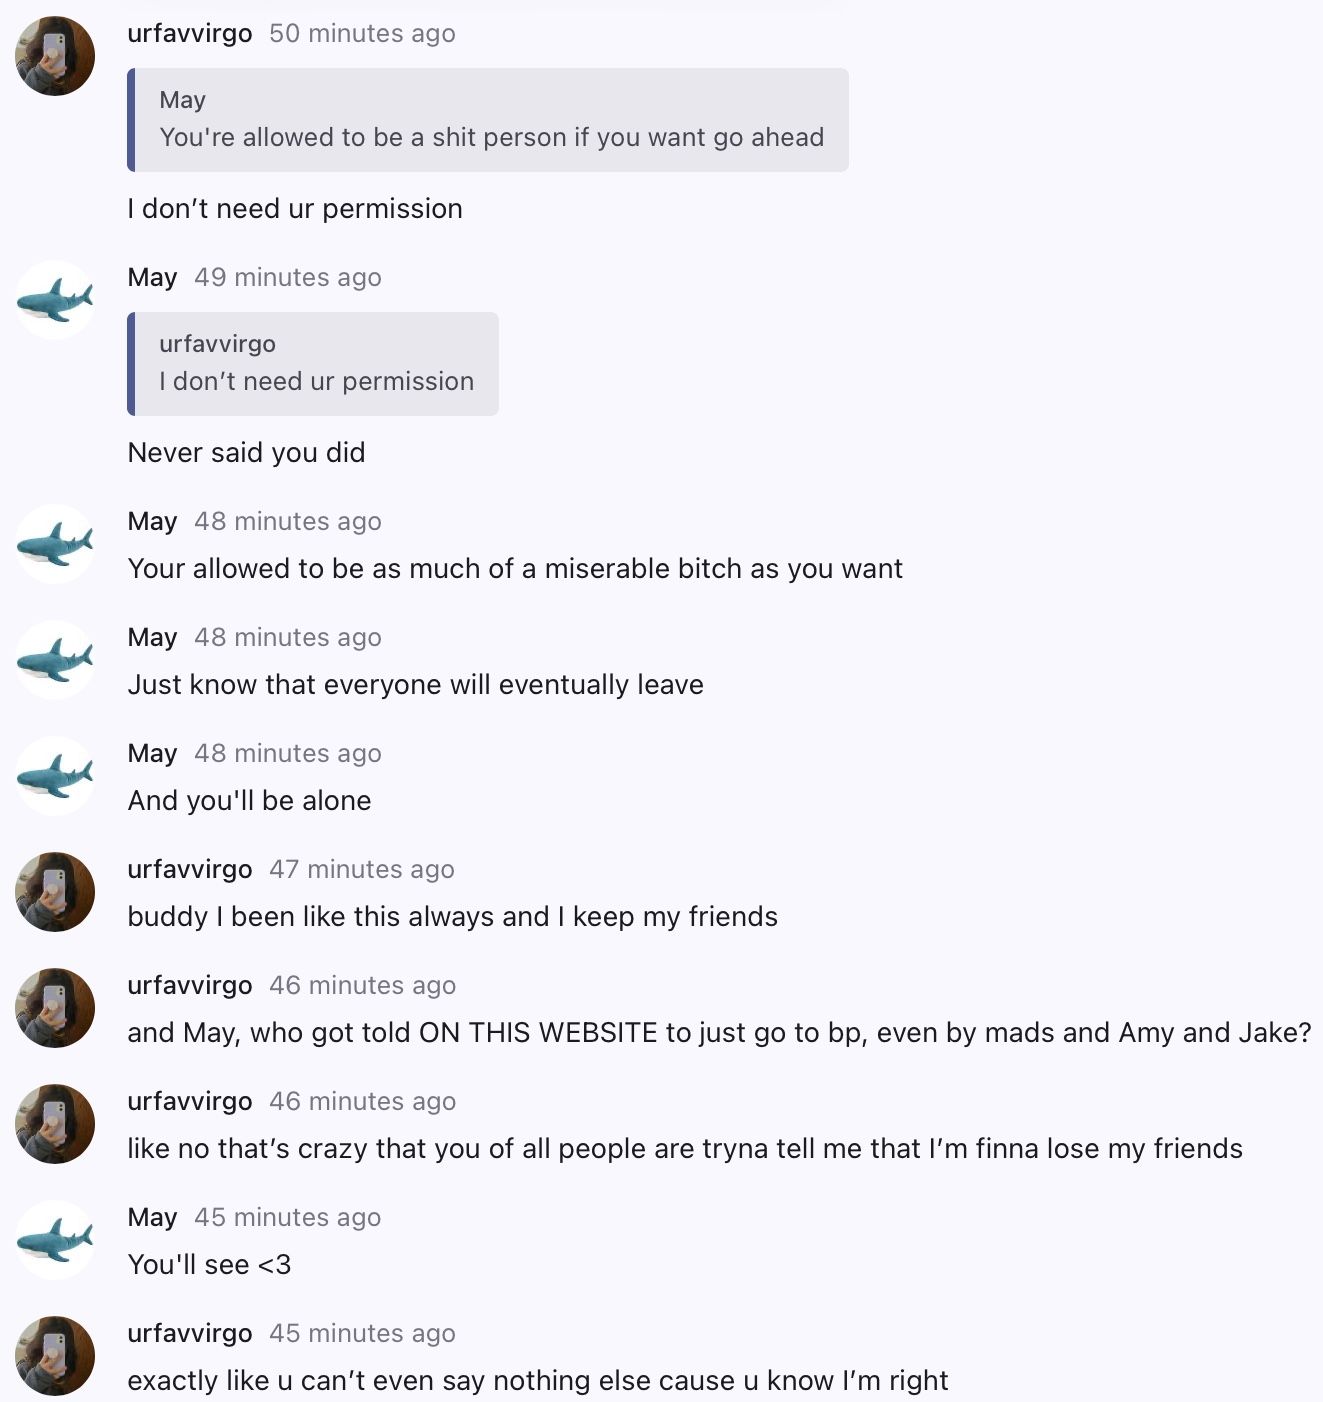This screenshot has height=1402, width=1323.
Task: Click shark avatar next to 'Just know that everyone' message
Action: pyautogui.click(x=55, y=660)
